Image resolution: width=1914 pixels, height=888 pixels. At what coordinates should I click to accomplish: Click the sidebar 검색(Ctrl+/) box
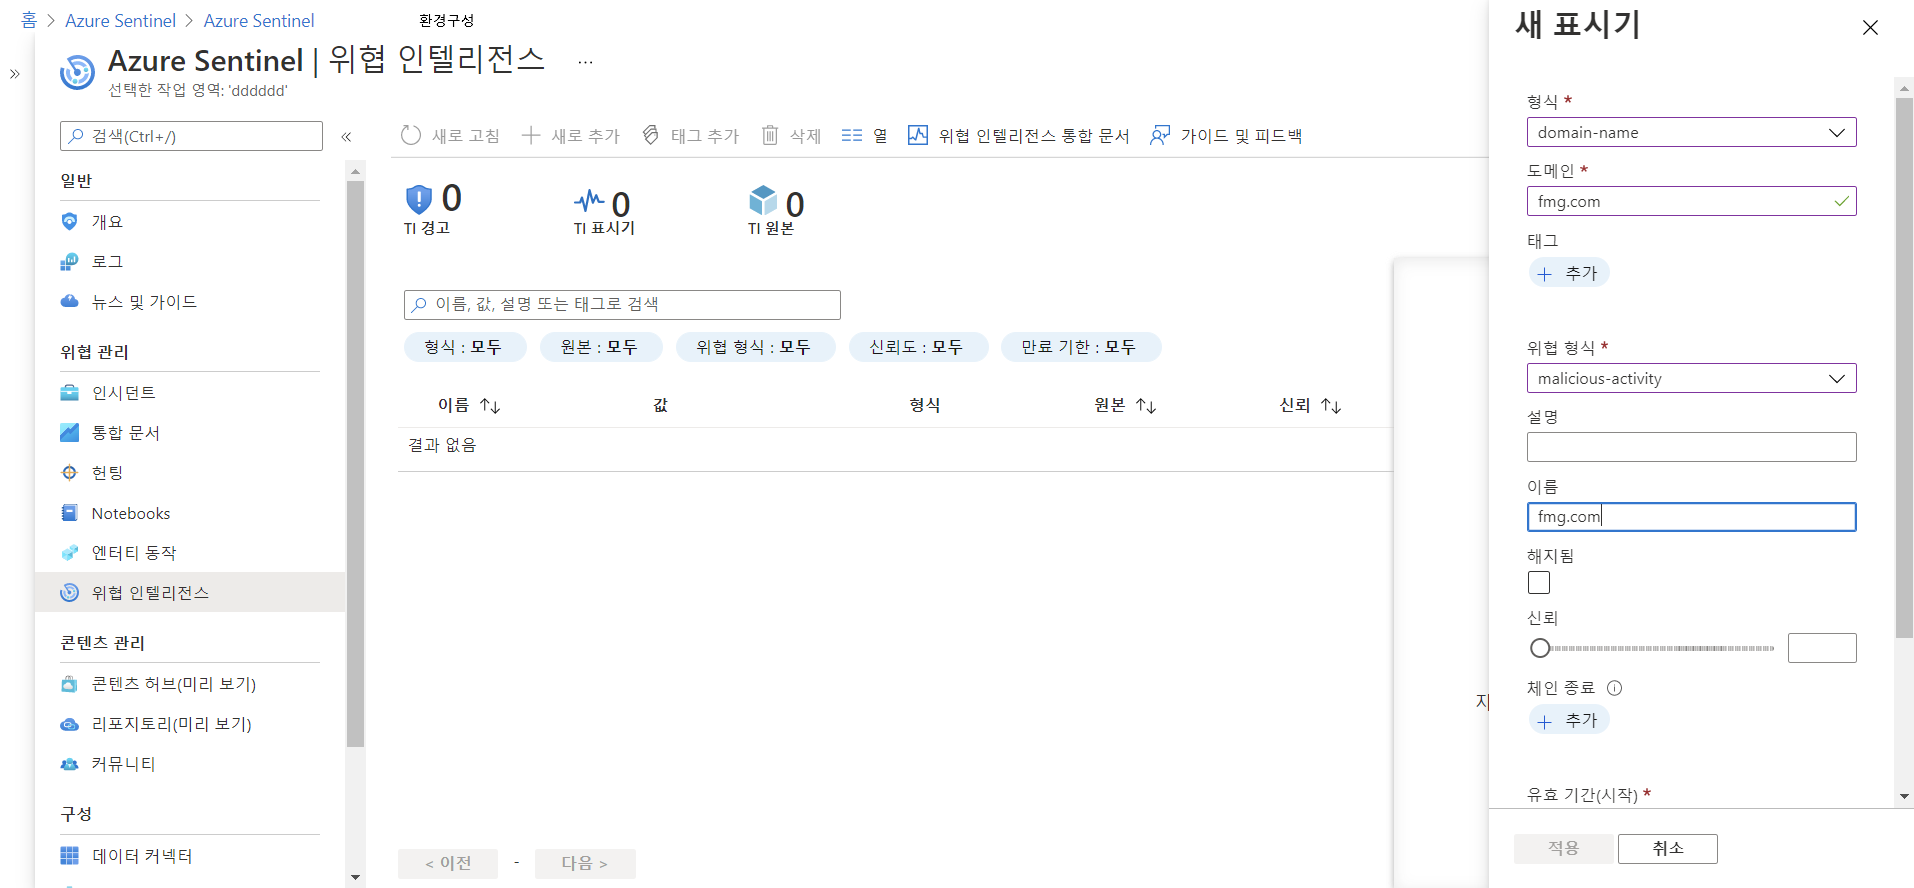[x=191, y=136]
